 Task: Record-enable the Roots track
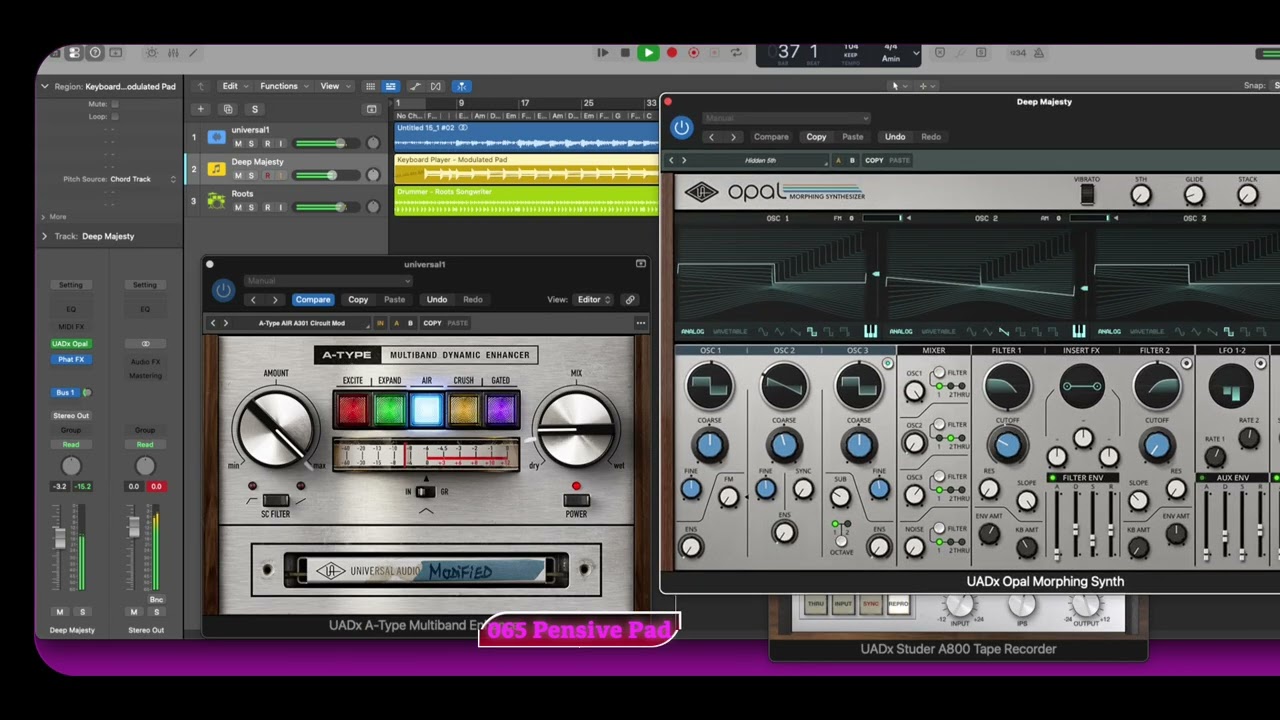click(266, 207)
